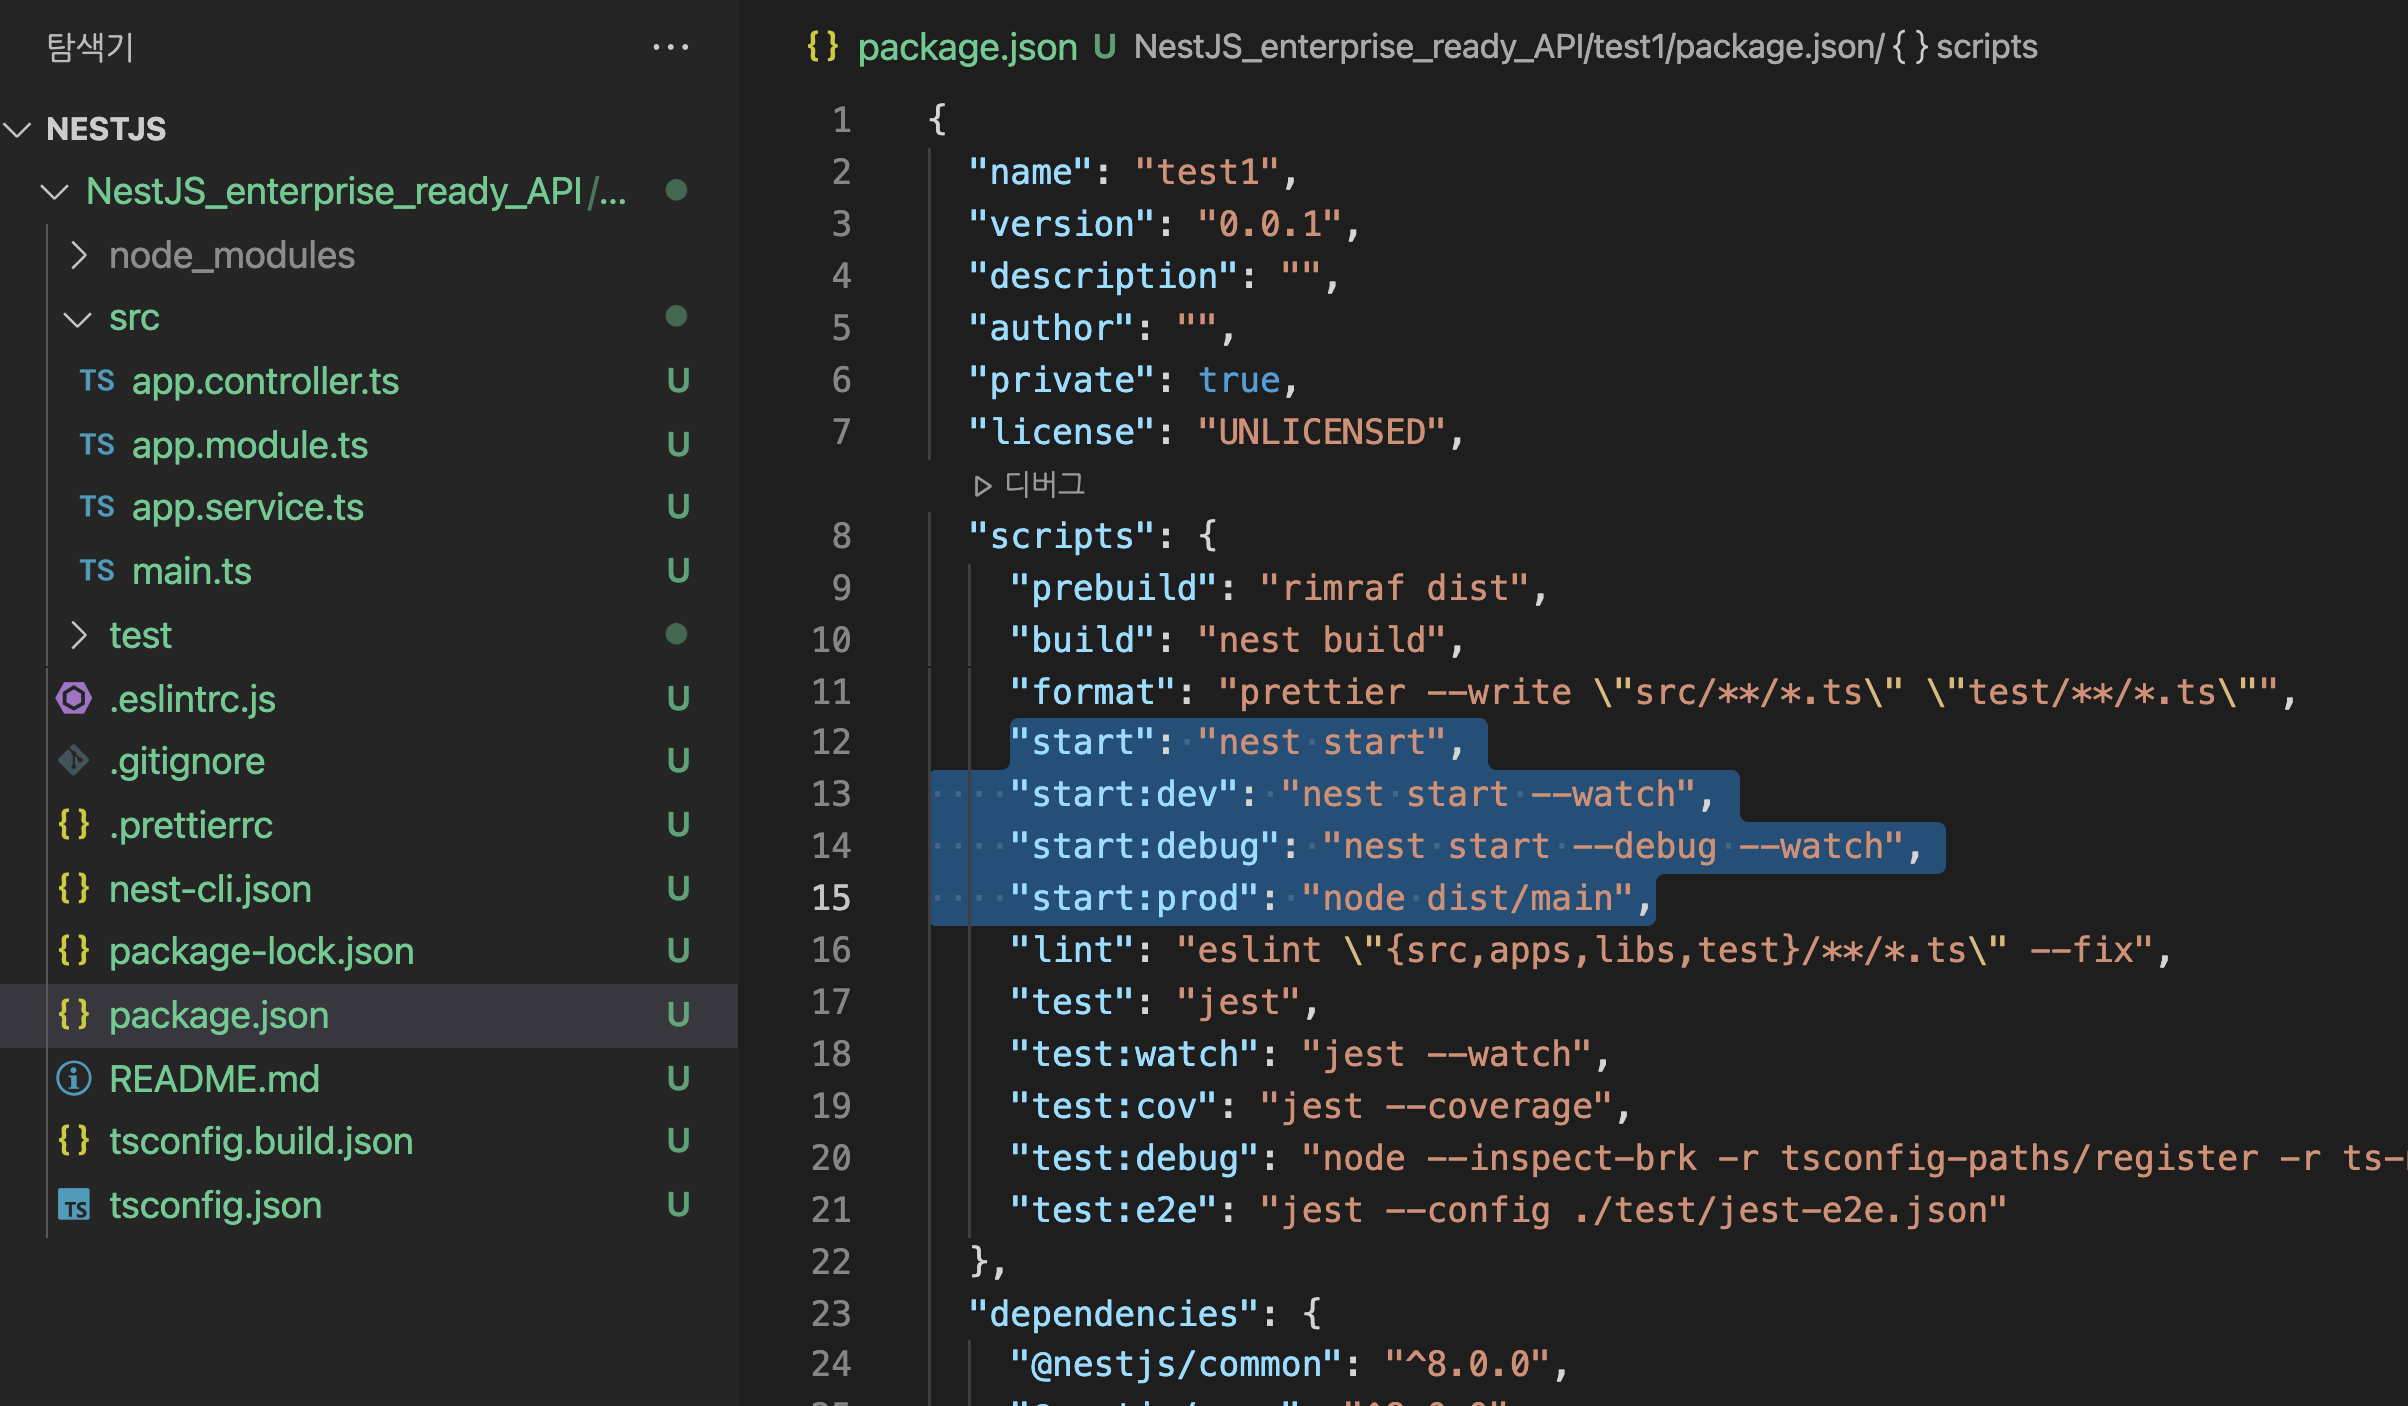Collapse the NESTJS workspace section

coord(19,129)
